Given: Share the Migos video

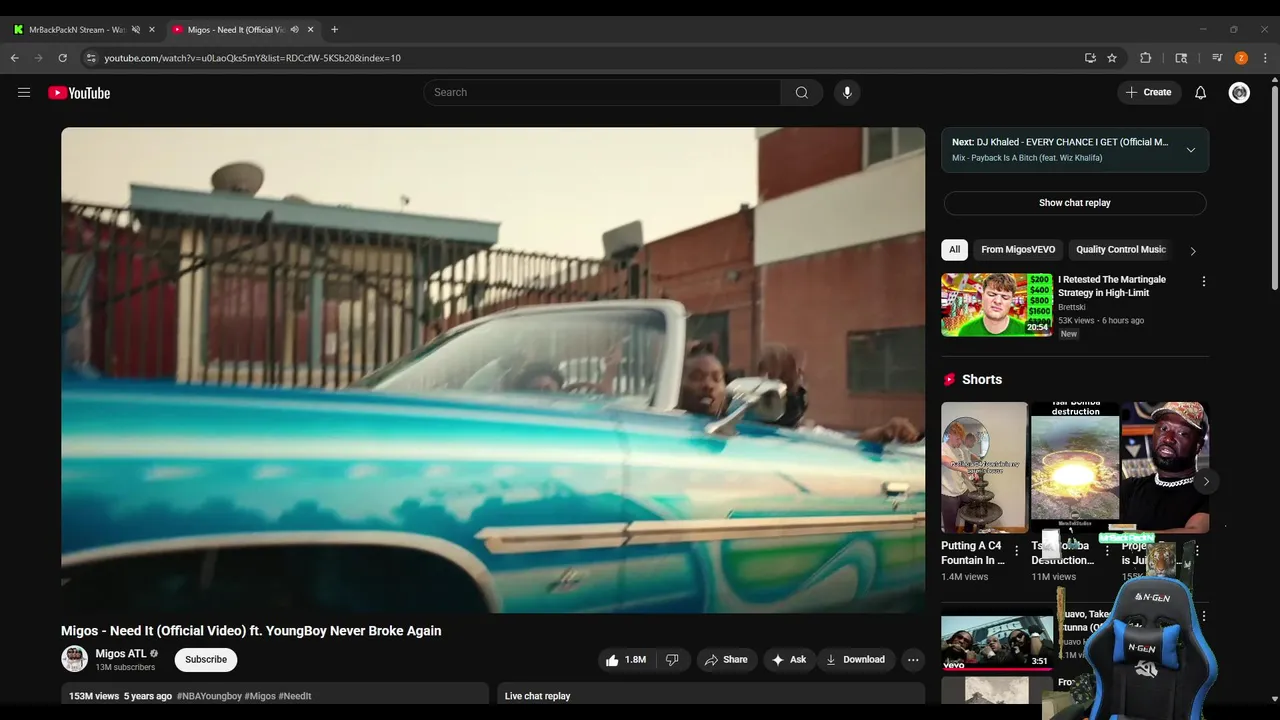Looking at the screenshot, I should pos(726,660).
